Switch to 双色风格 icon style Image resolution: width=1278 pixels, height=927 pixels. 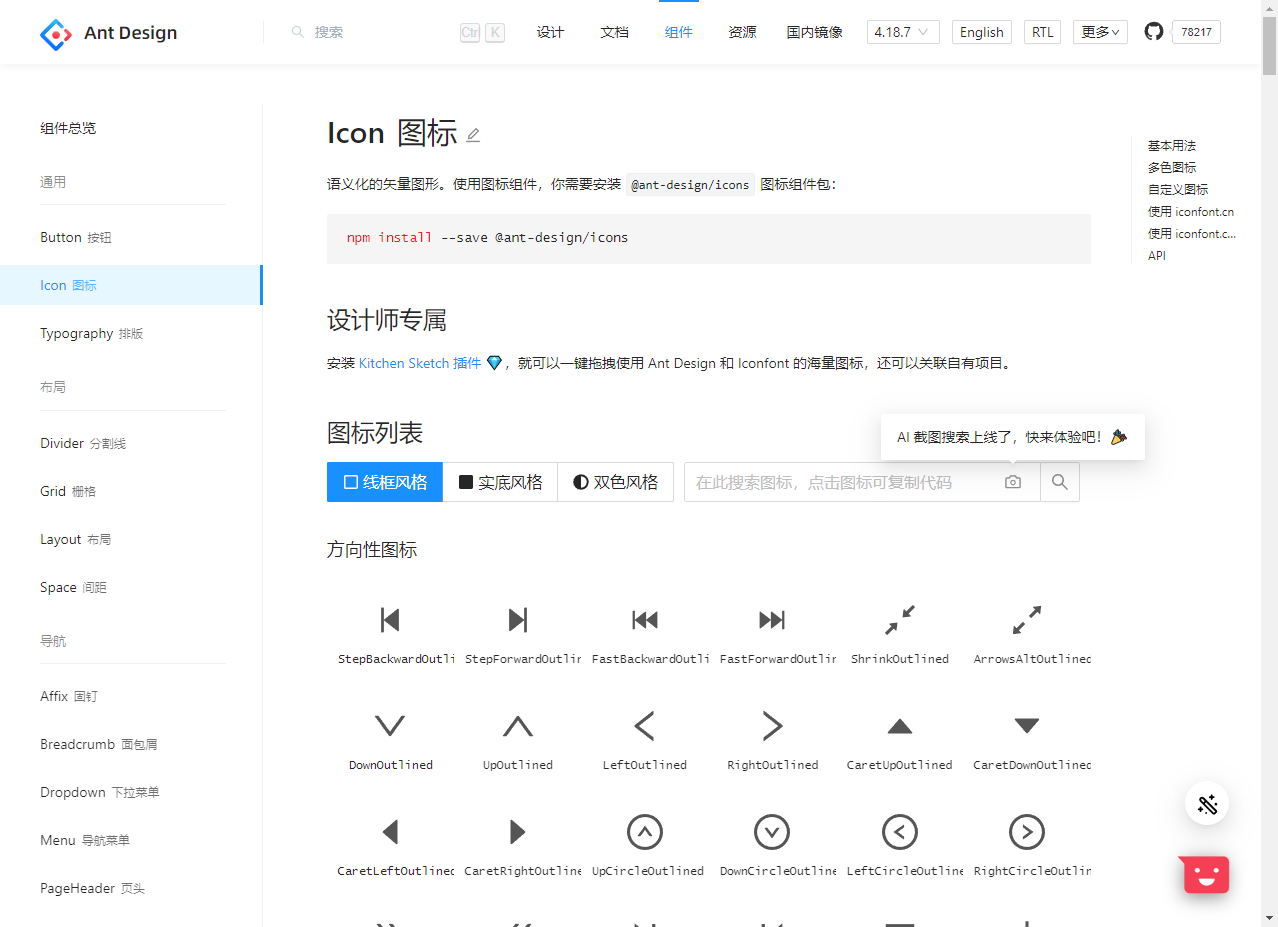point(615,481)
